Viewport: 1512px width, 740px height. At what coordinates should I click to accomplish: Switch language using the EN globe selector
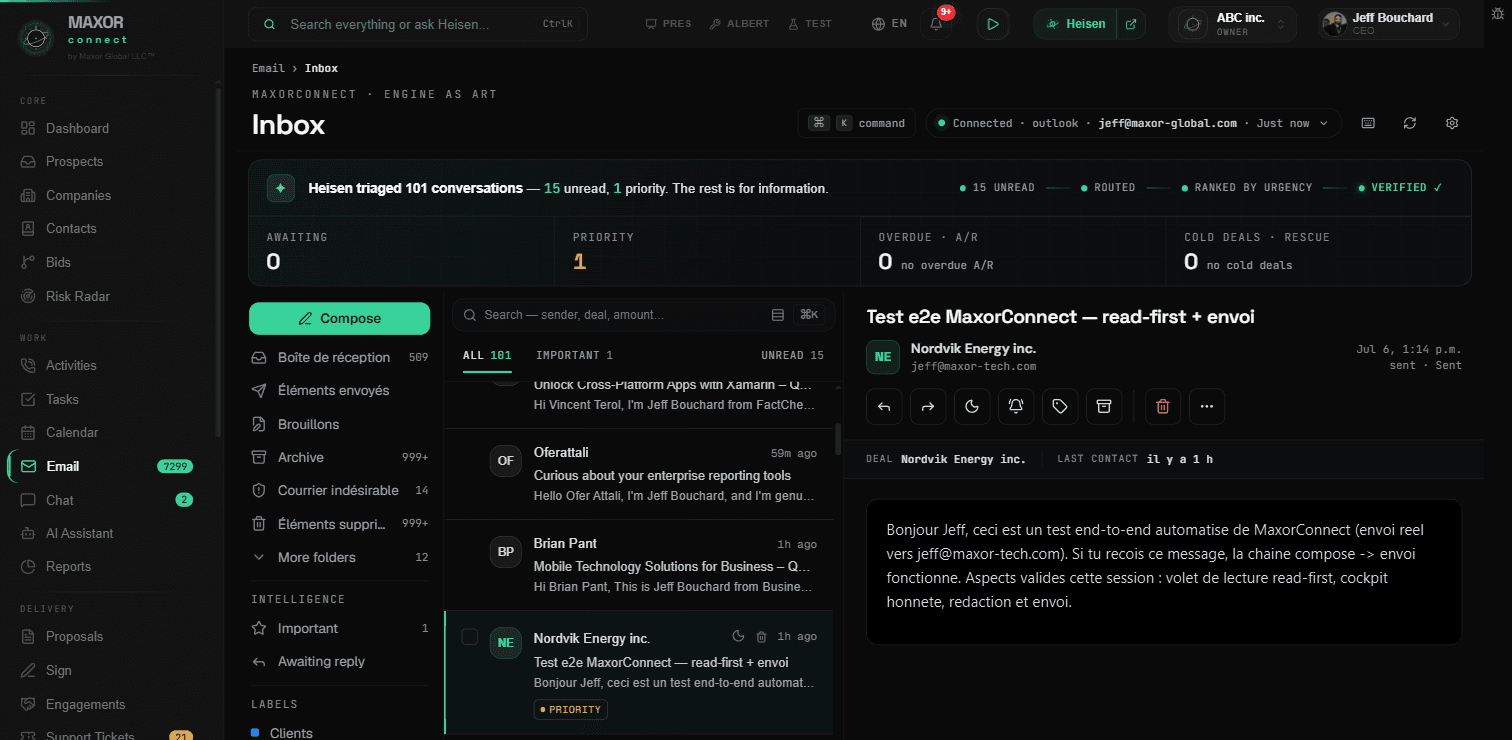889,24
